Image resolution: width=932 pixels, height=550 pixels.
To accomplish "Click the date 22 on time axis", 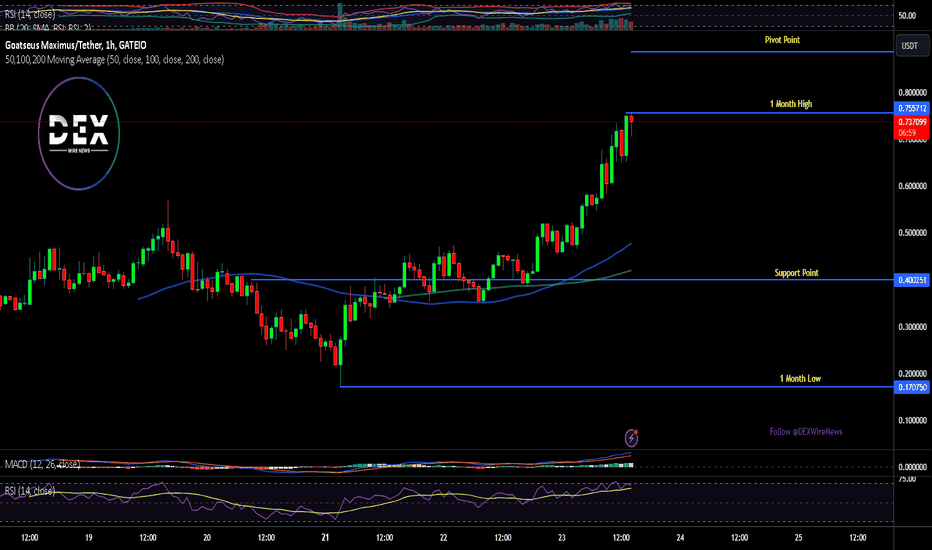I will 443,538.
